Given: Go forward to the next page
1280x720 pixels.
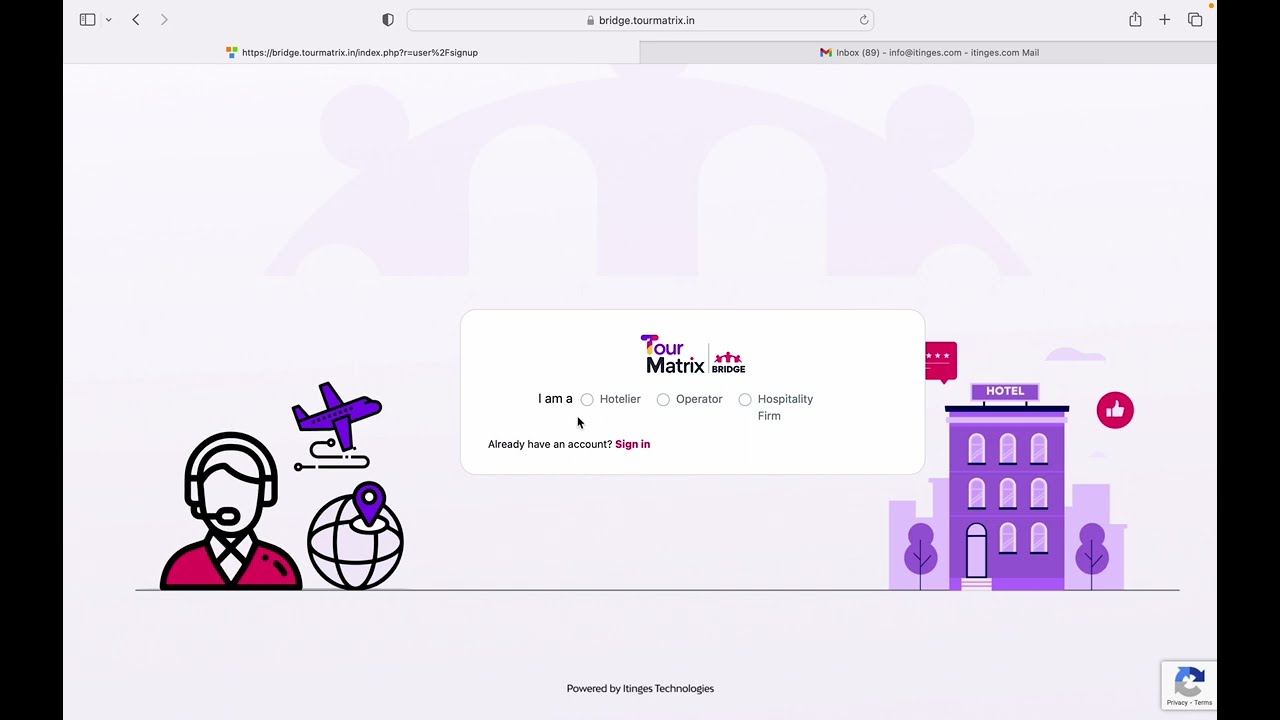Looking at the screenshot, I should (164, 20).
